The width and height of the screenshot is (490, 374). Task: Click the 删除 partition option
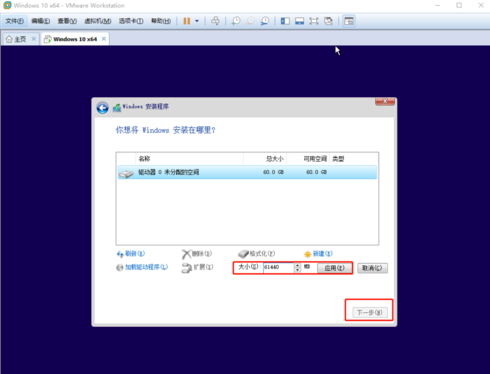(197, 254)
